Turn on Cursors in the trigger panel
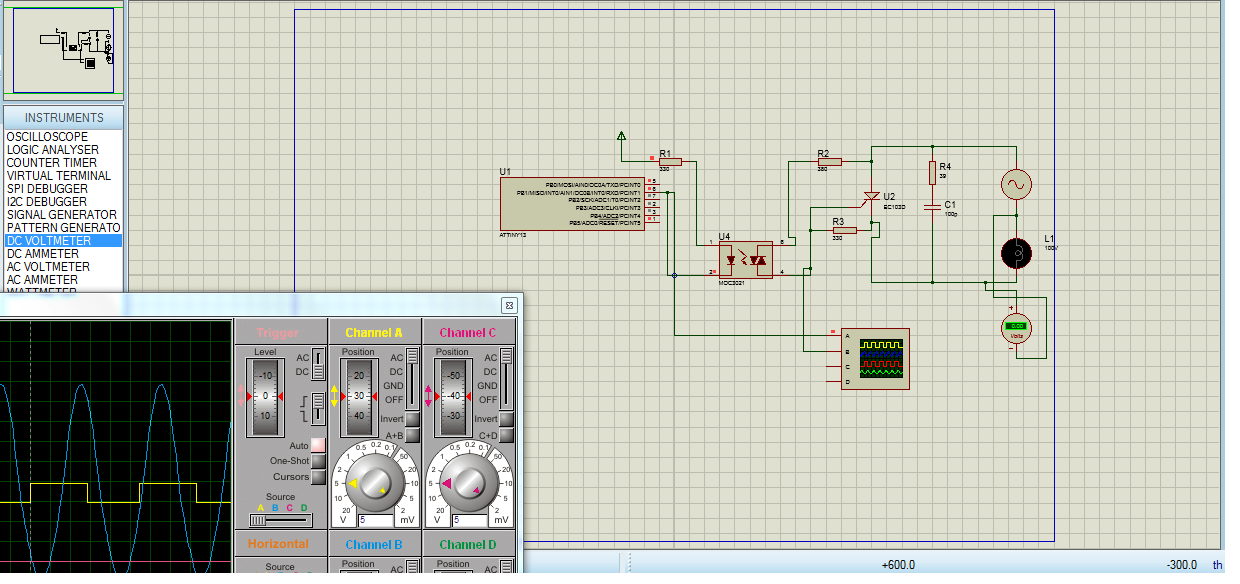The width and height of the screenshot is (1240, 584). [x=318, y=477]
